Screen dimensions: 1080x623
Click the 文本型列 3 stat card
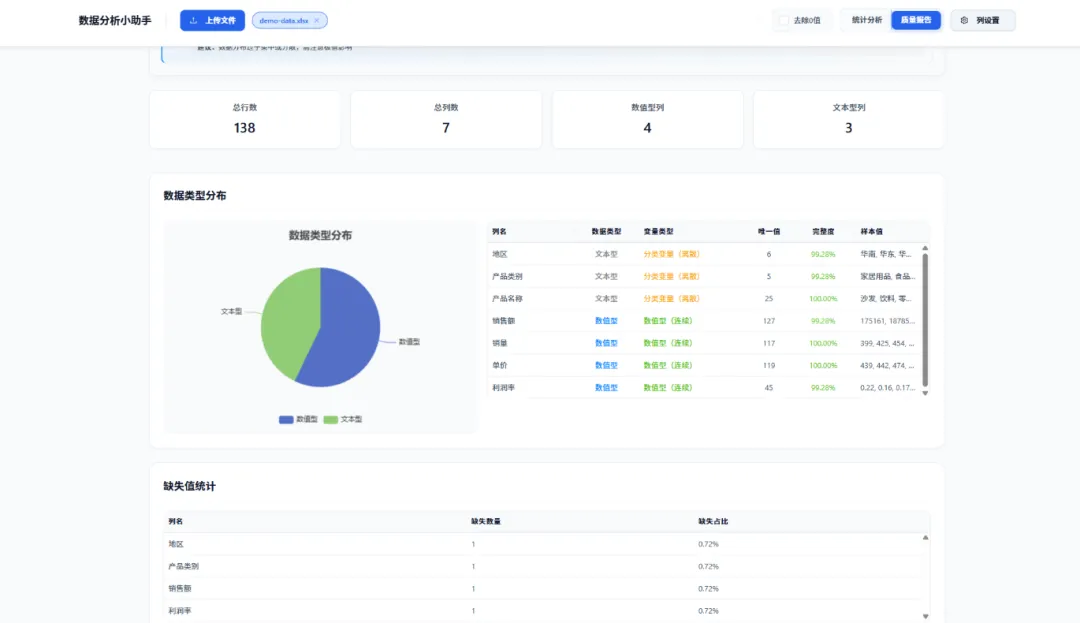849,119
